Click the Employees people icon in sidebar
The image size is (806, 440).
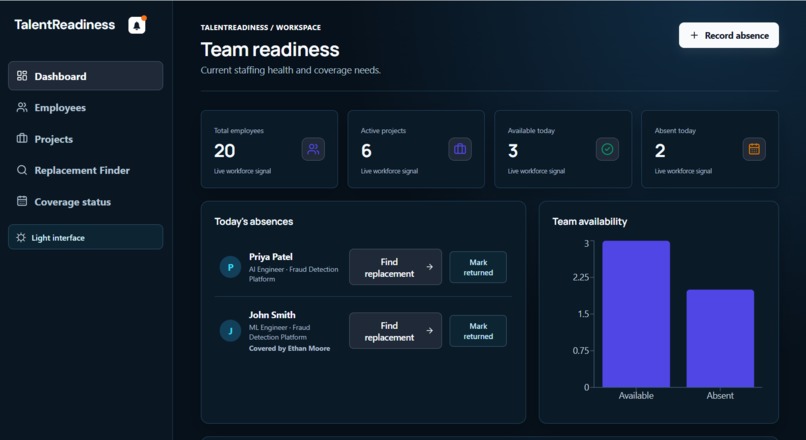click(22, 107)
